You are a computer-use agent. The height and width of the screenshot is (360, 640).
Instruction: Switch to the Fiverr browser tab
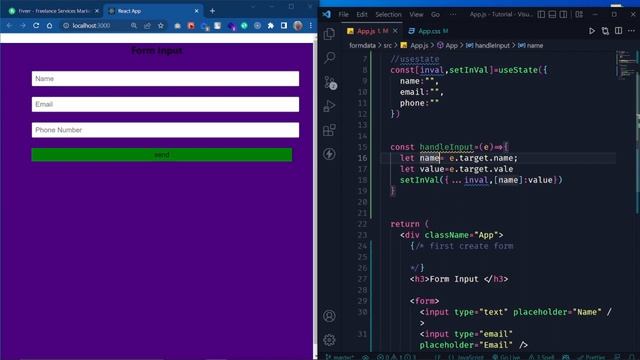click(53, 11)
